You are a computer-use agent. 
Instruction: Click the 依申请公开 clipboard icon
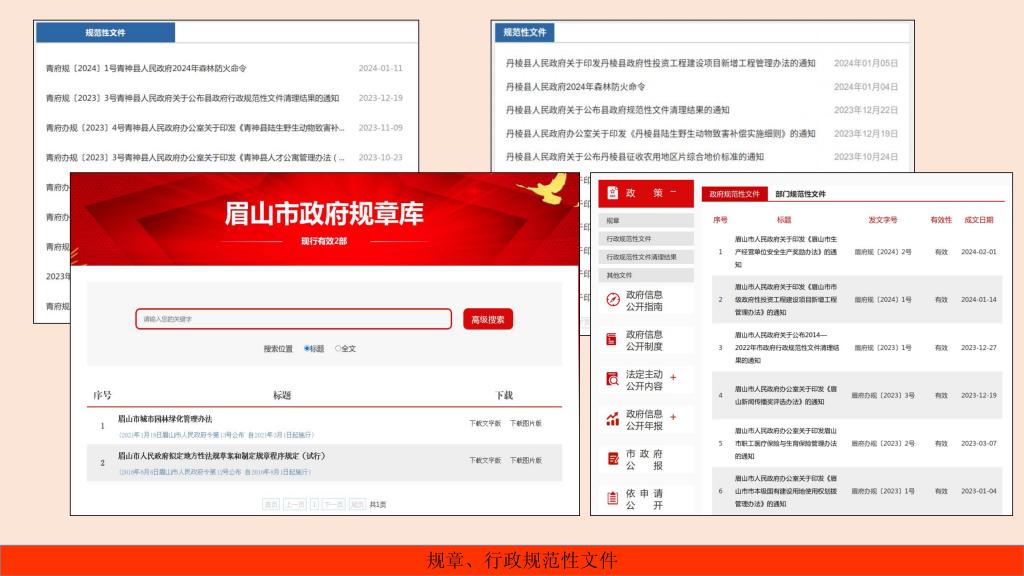[x=613, y=498]
